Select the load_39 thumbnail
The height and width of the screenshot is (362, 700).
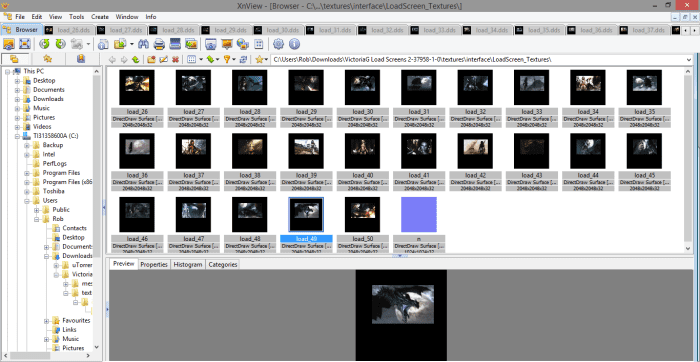(x=306, y=151)
